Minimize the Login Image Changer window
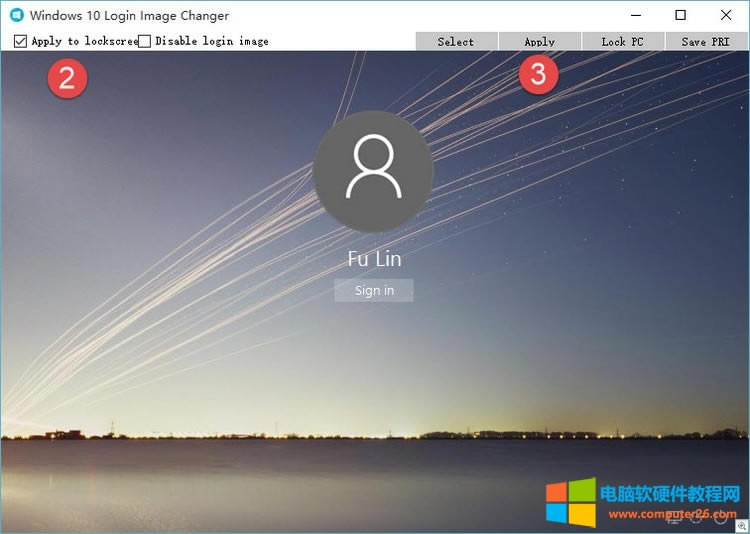Viewport: 750px width, 534px height. click(x=636, y=15)
